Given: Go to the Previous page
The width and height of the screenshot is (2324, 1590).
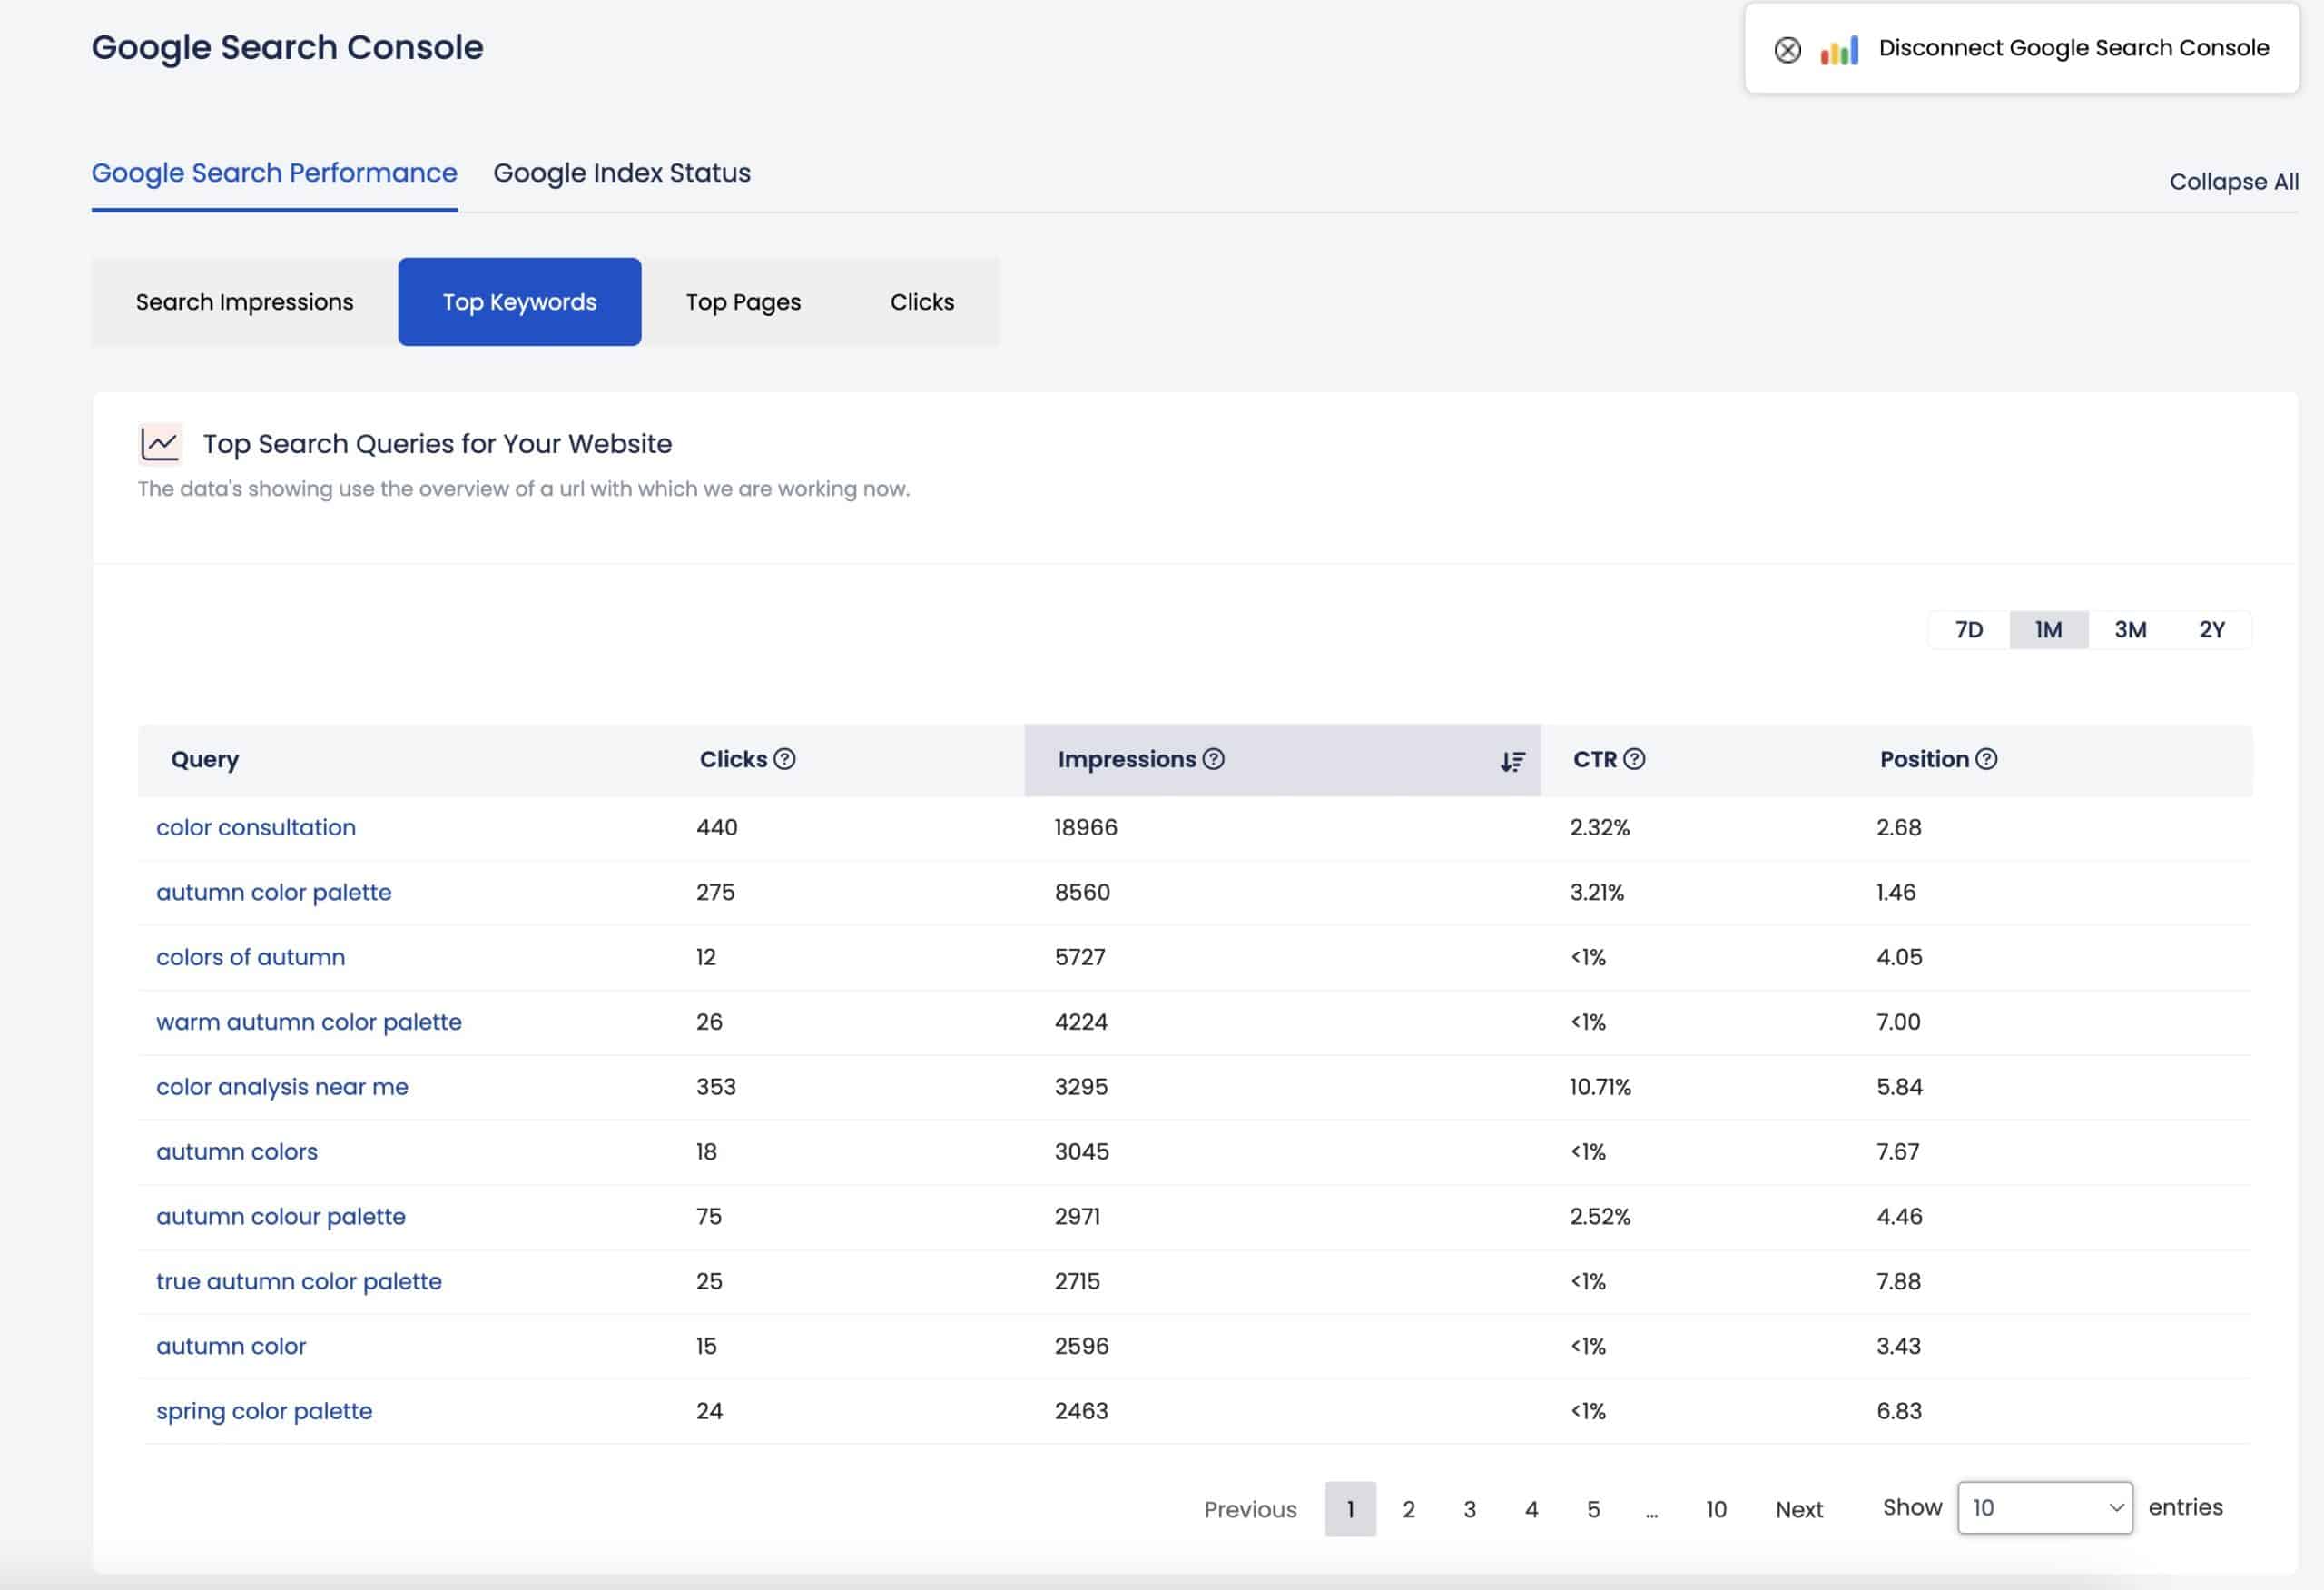Looking at the screenshot, I should [1250, 1510].
